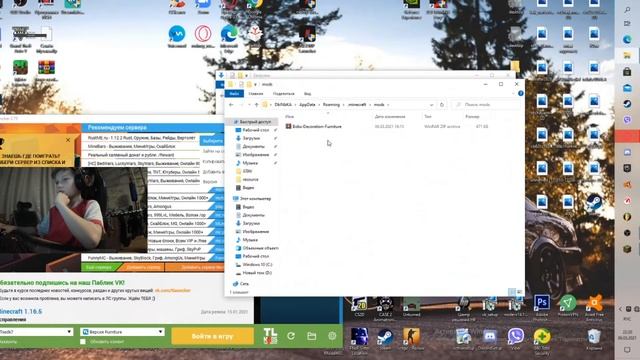Click the taskbar clock and date

coord(627,335)
